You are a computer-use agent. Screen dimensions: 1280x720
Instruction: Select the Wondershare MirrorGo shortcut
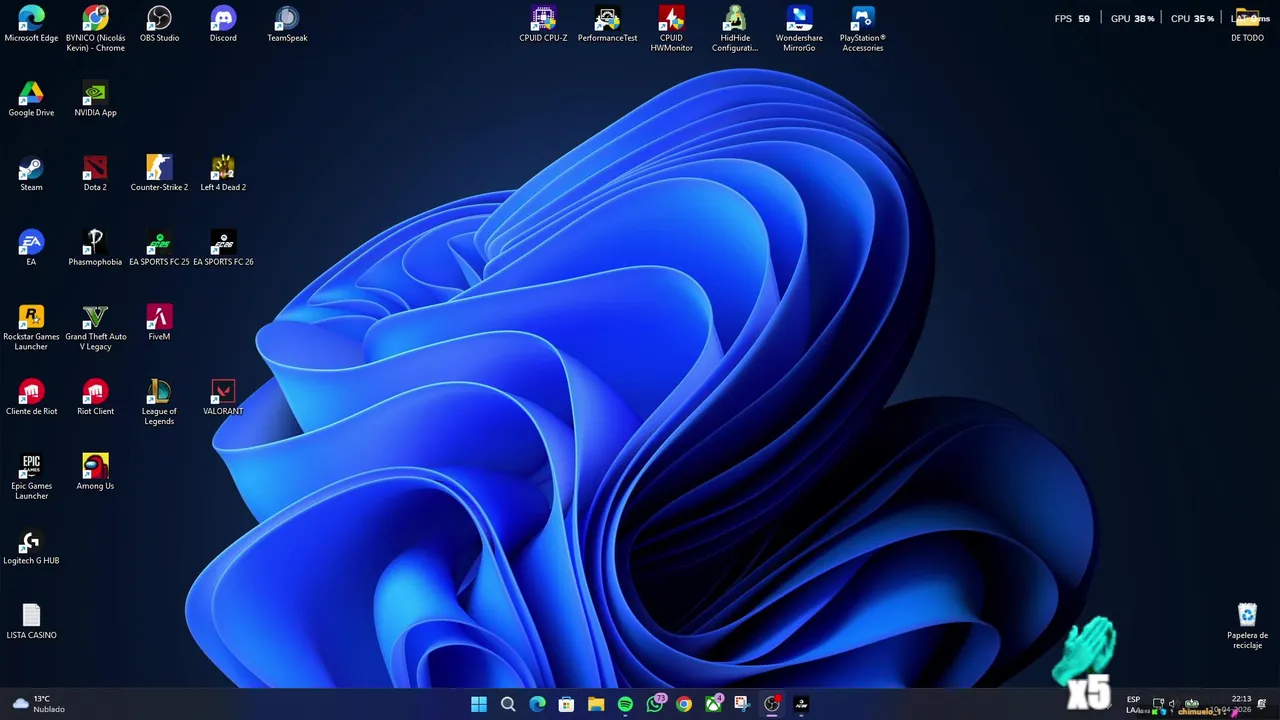[799, 29]
